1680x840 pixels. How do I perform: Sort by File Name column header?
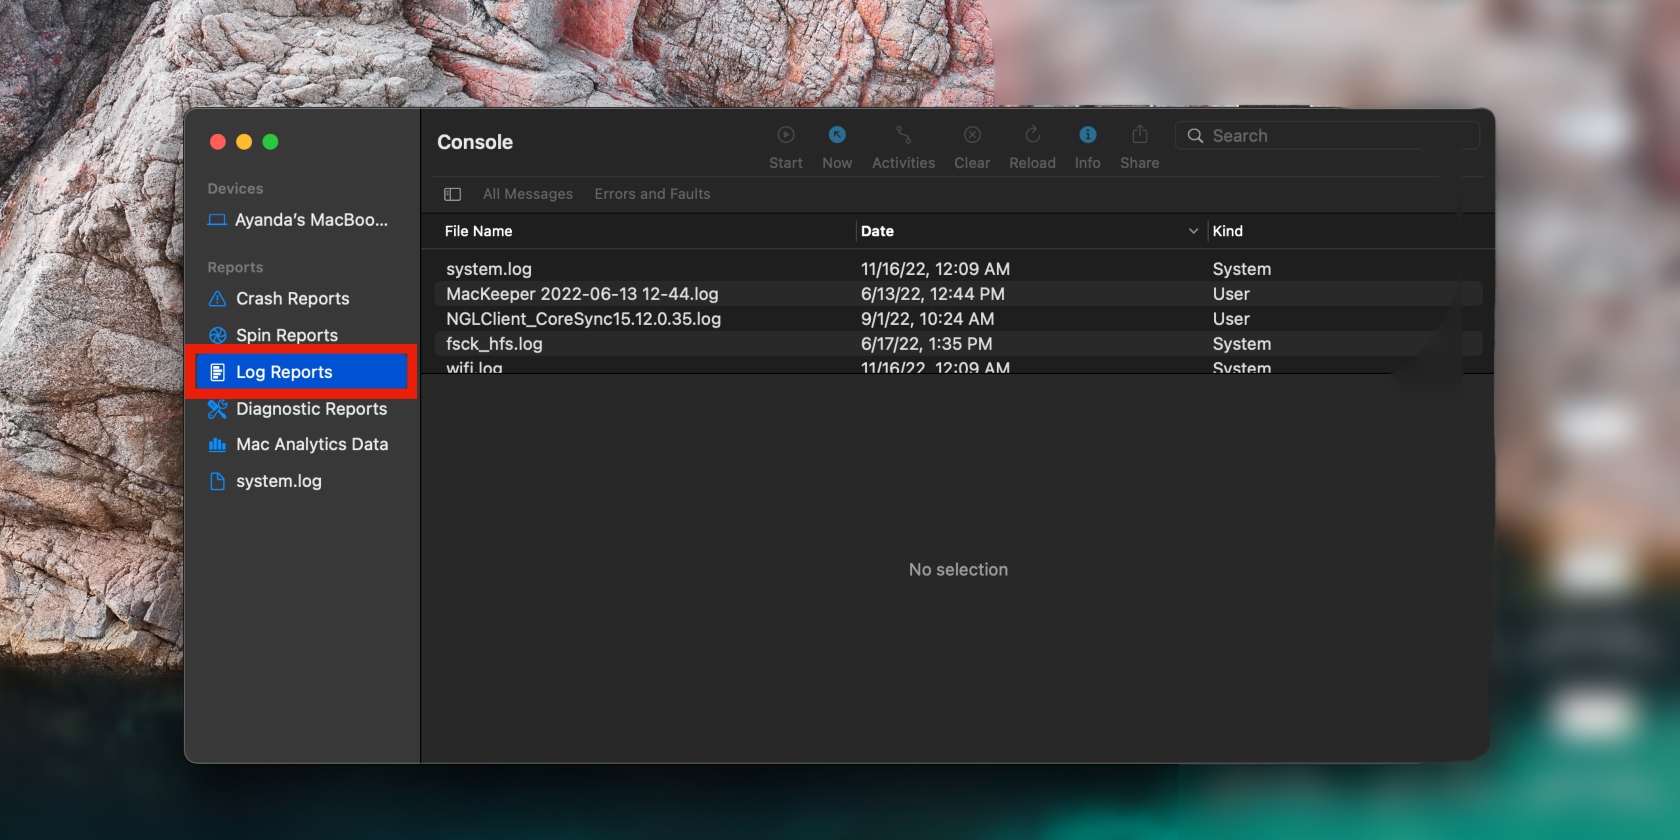pos(478,231)
